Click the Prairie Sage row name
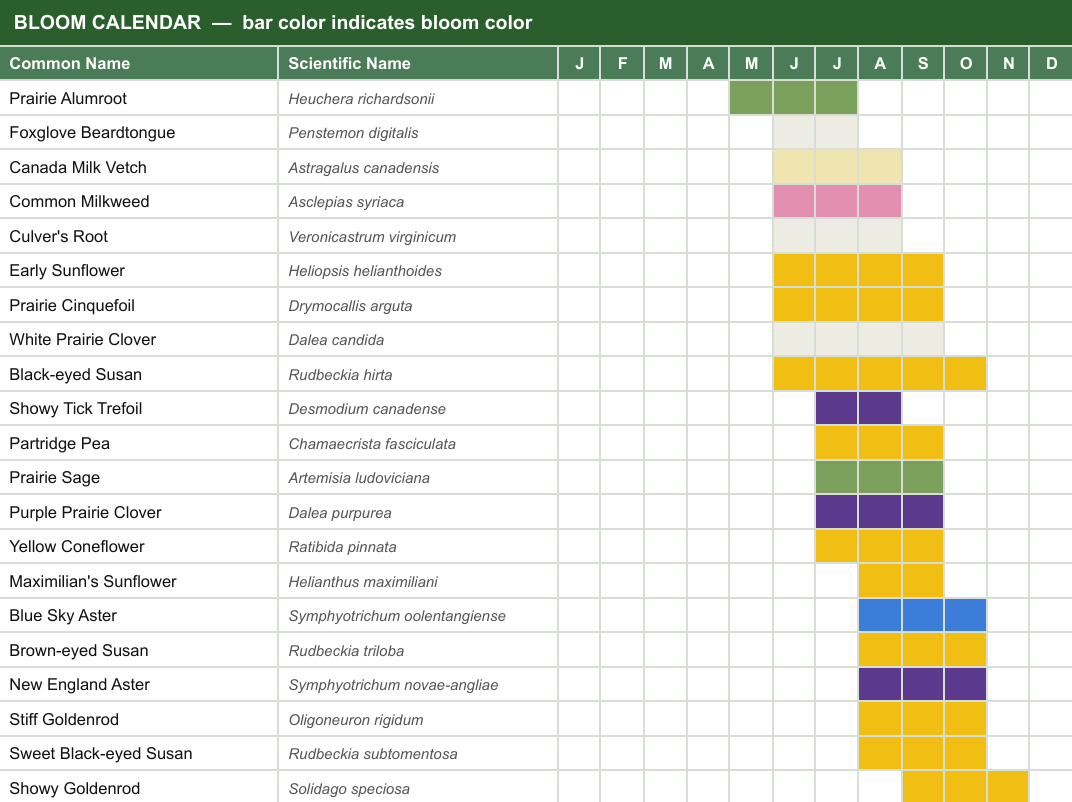 55,478
